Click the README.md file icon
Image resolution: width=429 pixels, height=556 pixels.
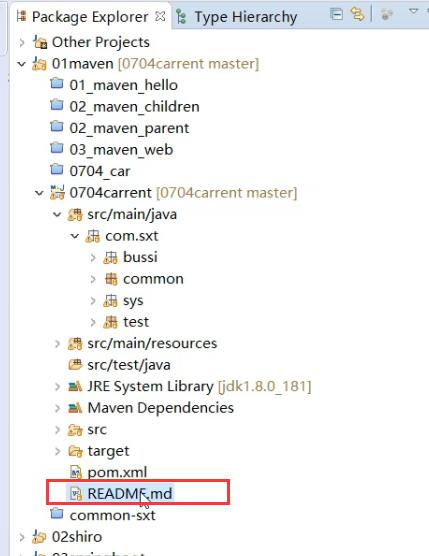click(76, 494)
